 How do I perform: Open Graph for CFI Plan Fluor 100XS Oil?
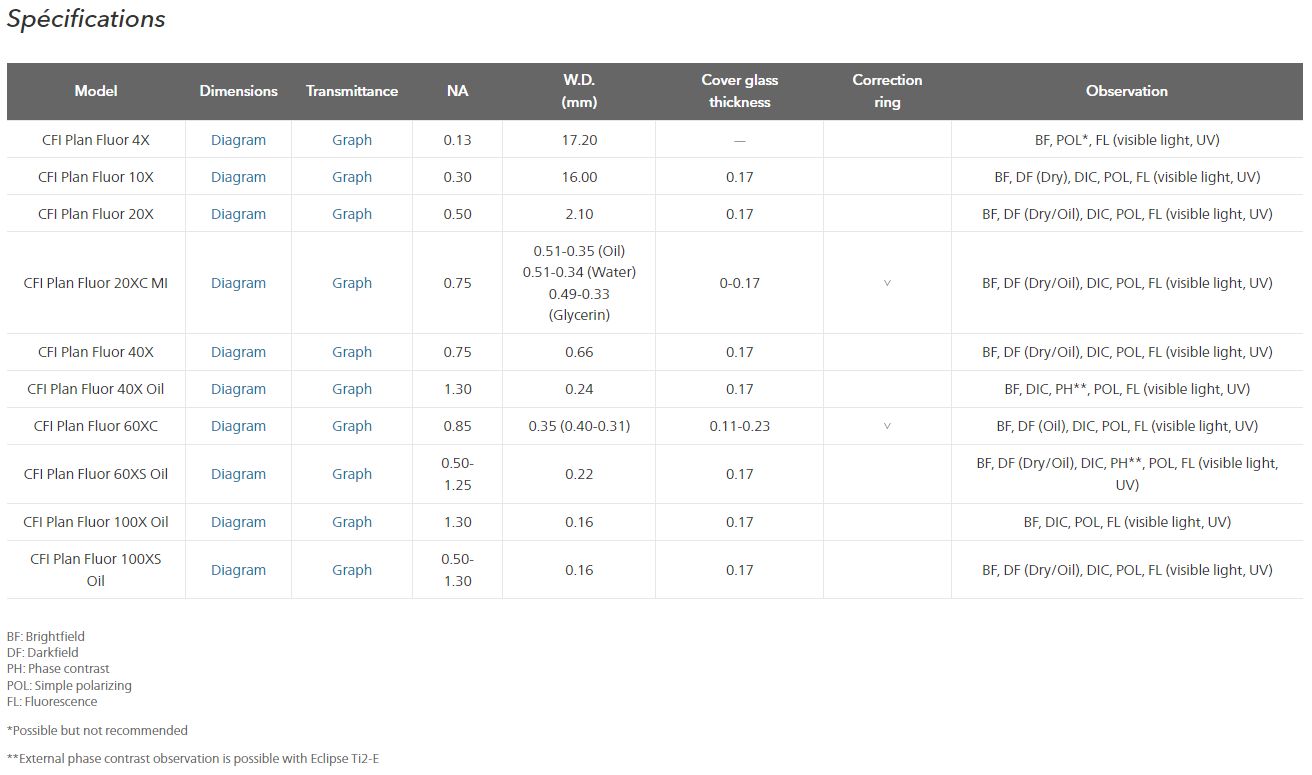pyautogui.click(x=352, y=570)
